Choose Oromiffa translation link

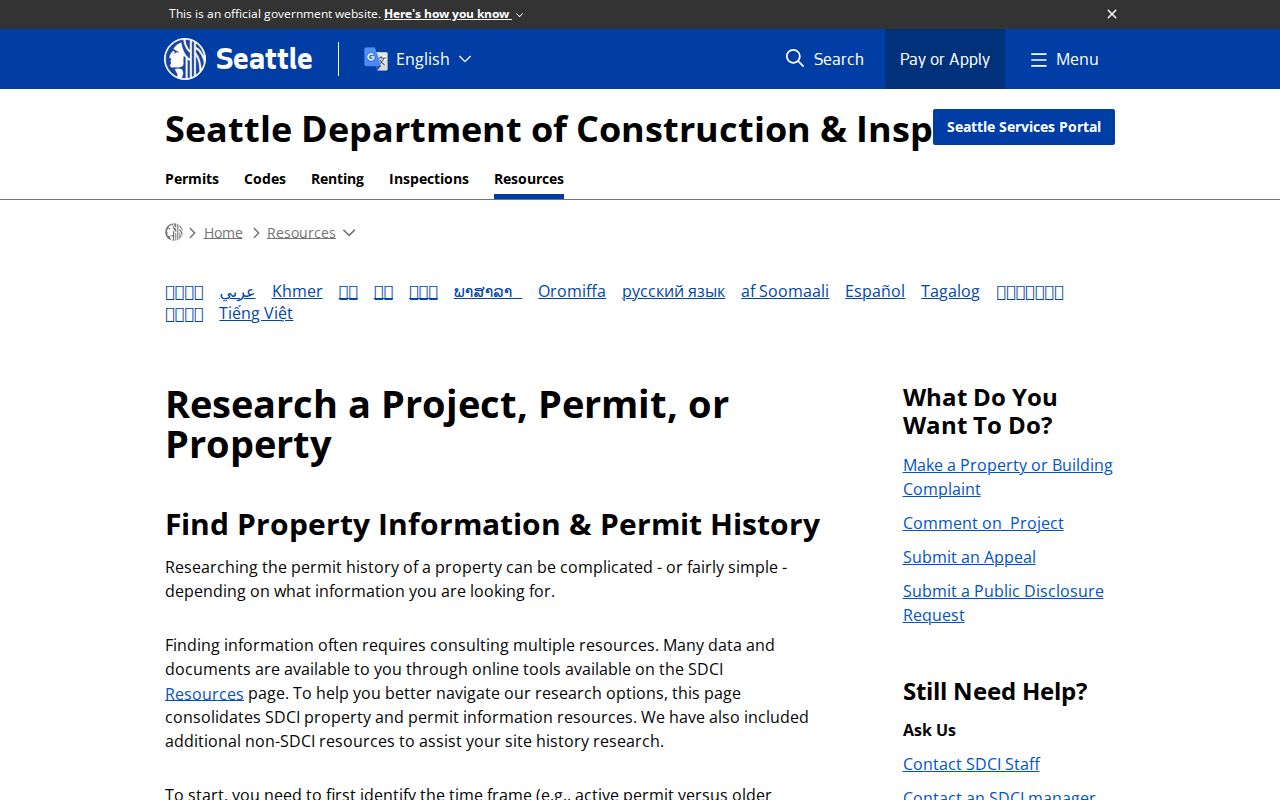tap(572, 291)
